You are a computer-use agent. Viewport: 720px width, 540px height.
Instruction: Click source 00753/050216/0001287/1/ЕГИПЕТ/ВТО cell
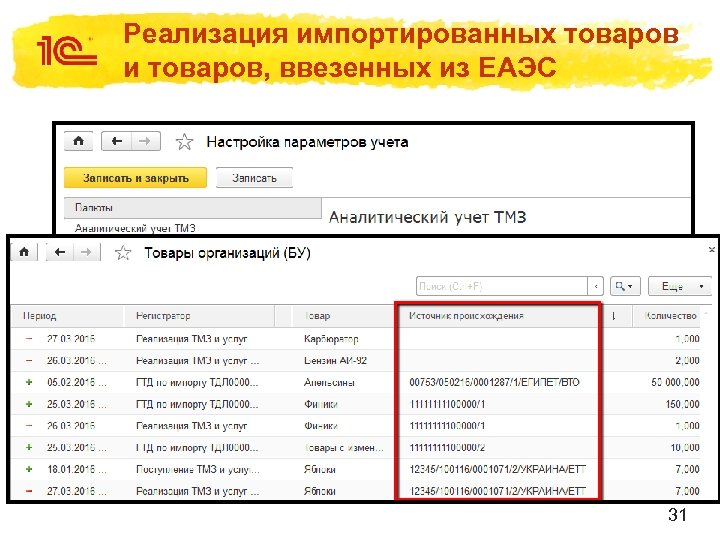(494, 382)
